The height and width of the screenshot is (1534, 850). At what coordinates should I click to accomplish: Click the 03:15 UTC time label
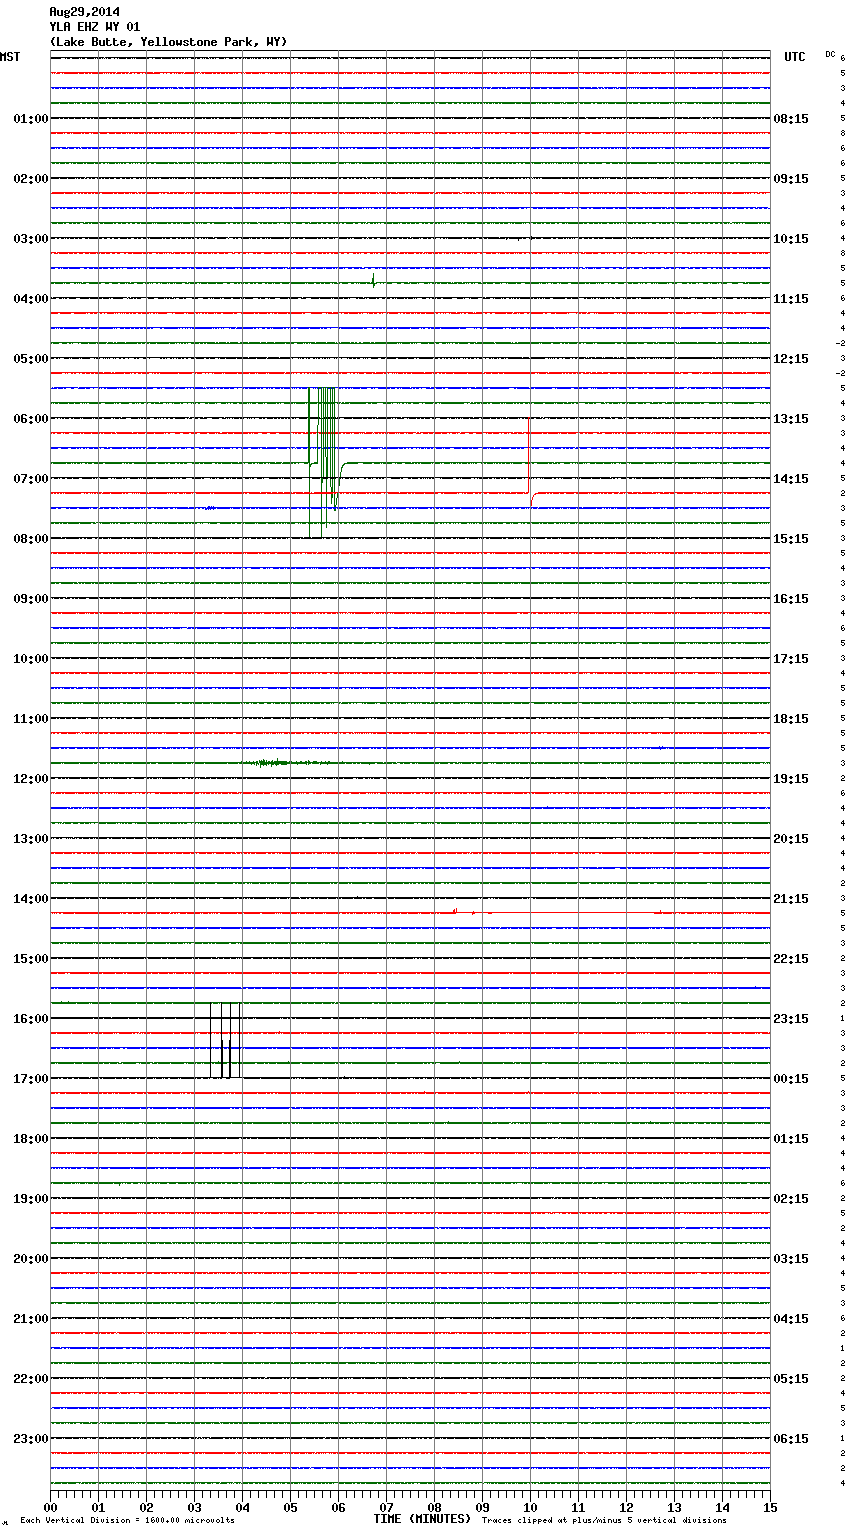[x=791, y=1259]
